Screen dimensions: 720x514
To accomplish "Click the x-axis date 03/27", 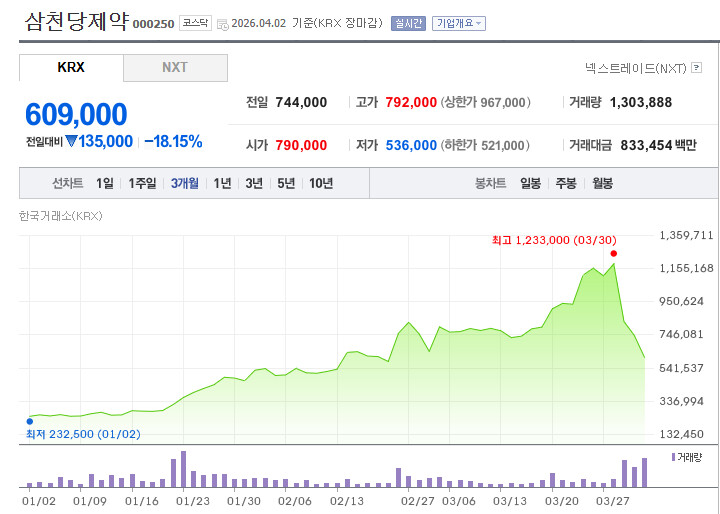I will pyautogui.click(x=613, y=501).
